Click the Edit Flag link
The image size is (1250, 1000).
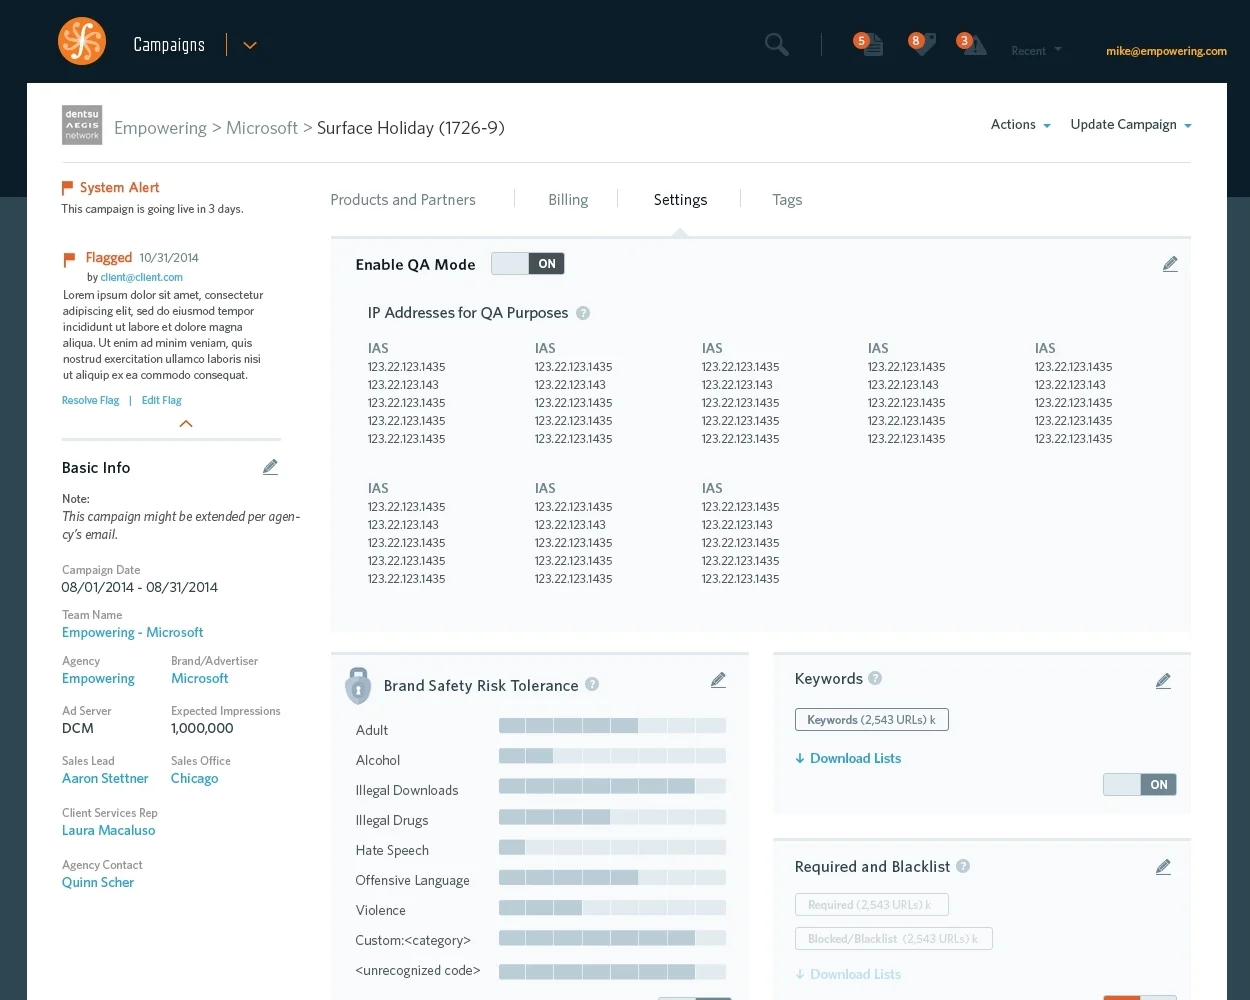162,400
